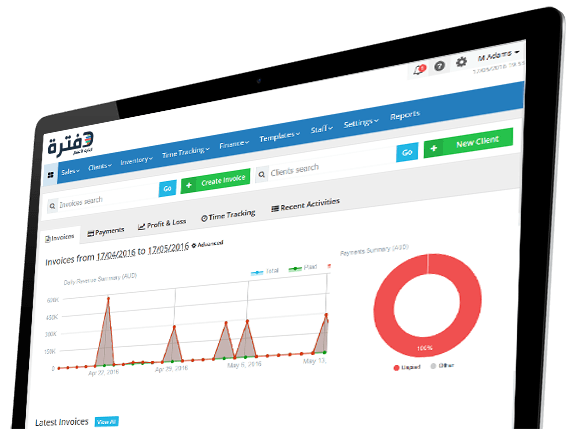Screen dimensions: 576x429
Task: Toggle the Total series in chart legend
Action: point(264,271)
